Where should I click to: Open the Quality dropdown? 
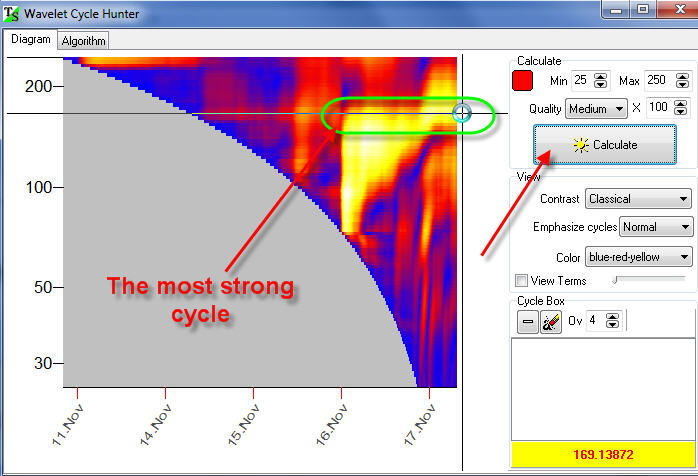pos(596,108)
